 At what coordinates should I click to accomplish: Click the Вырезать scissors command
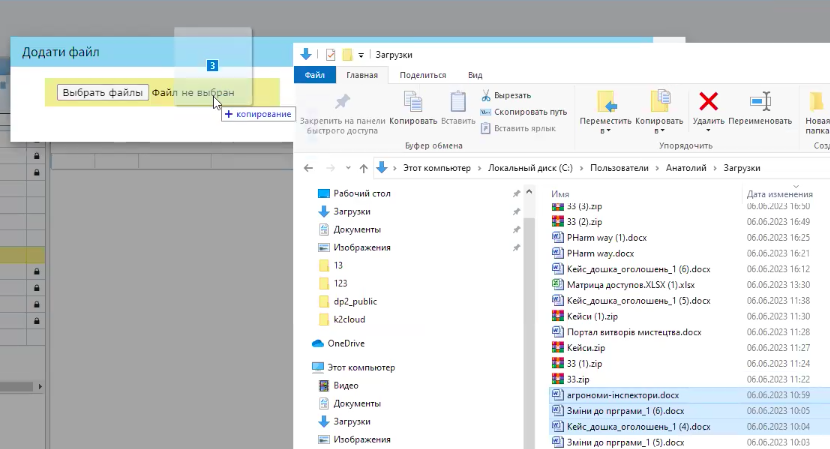(x=506, y=95)
